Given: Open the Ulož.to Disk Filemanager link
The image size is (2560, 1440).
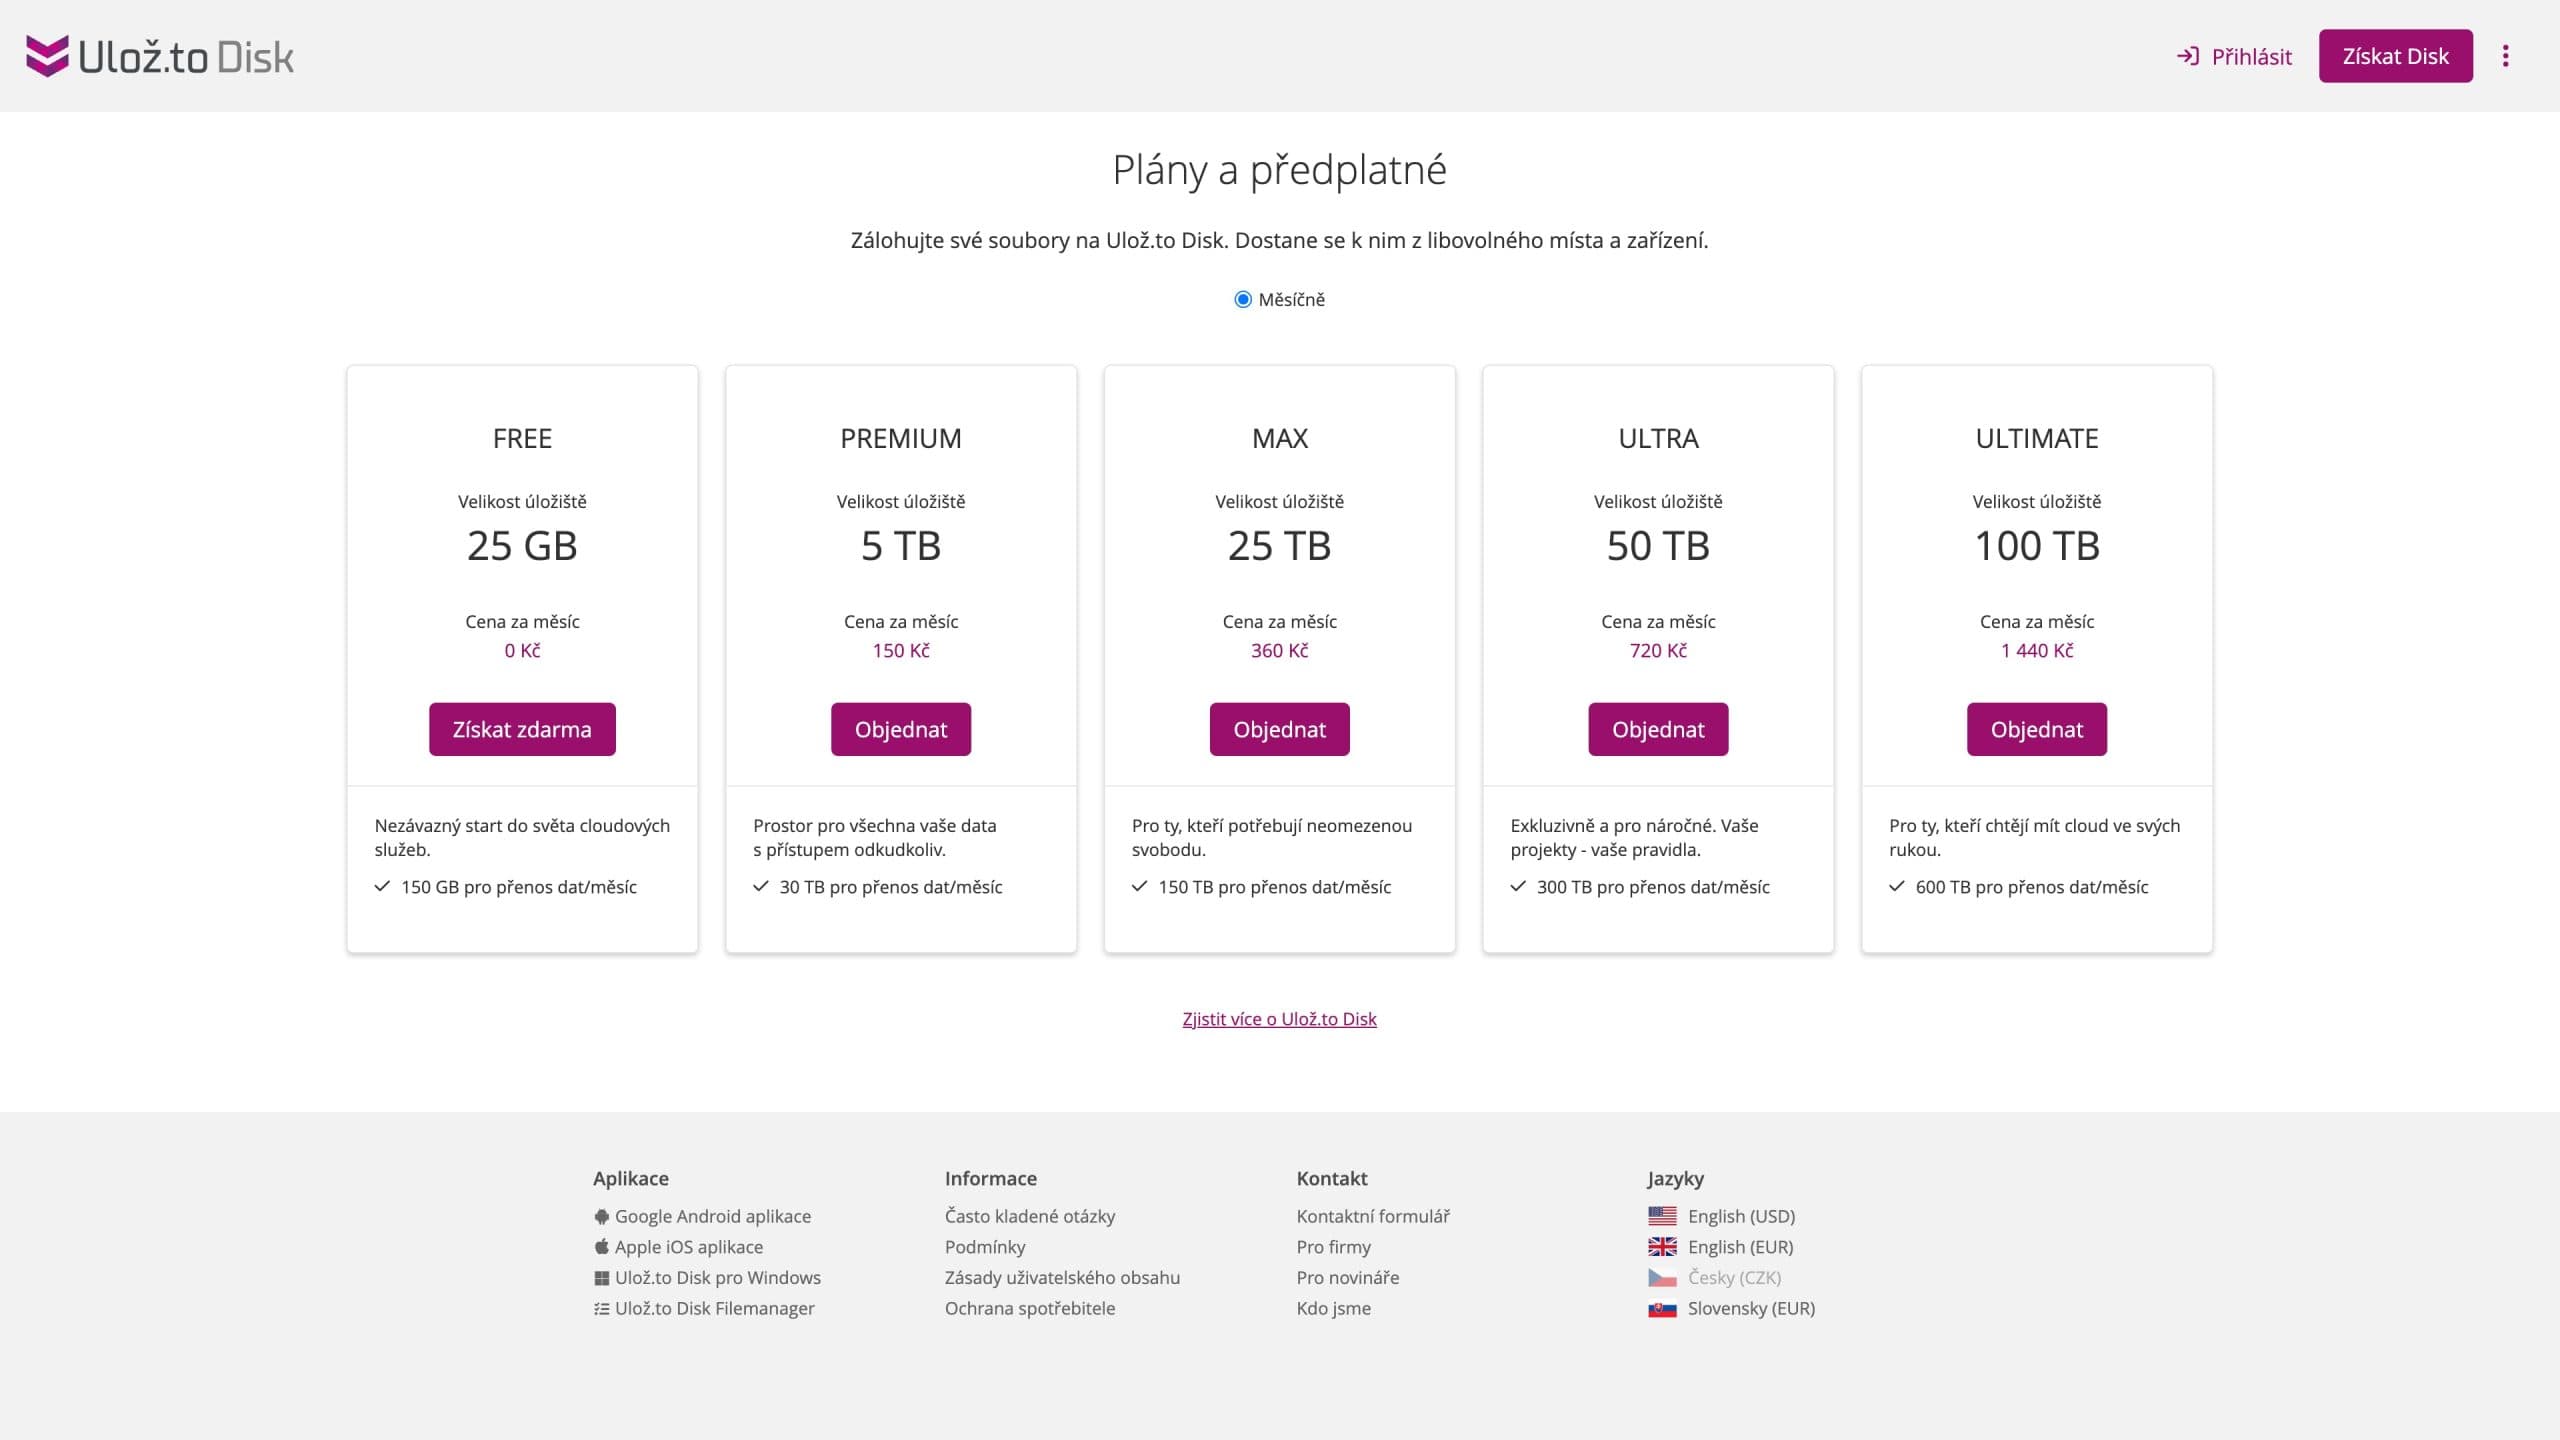Looking at the screenshot, I should pos(715,1309).
